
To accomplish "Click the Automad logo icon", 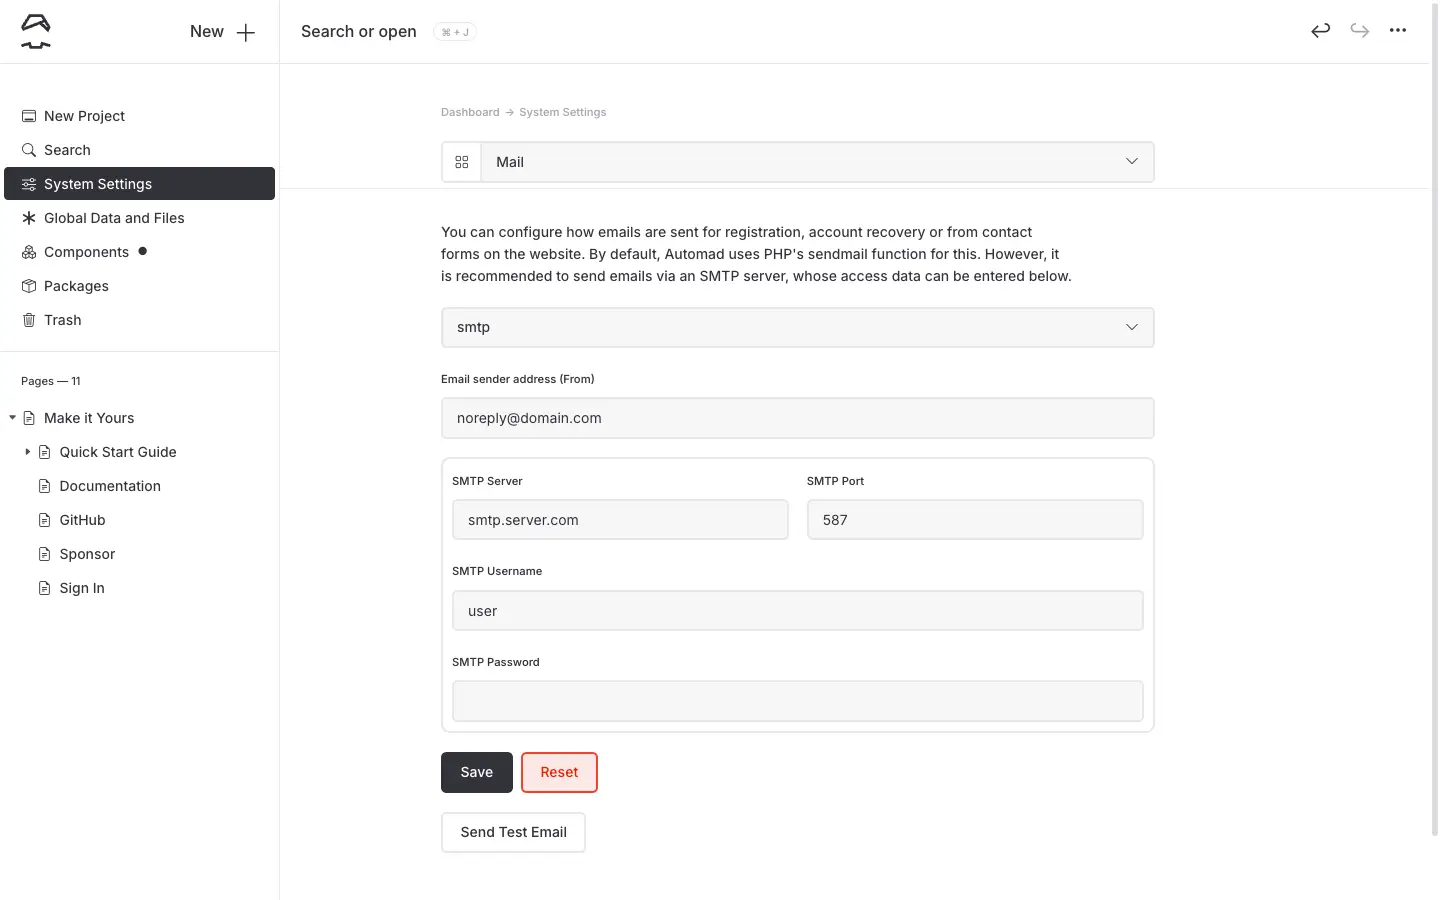I will pyautogui.click(x=36, y=32).
